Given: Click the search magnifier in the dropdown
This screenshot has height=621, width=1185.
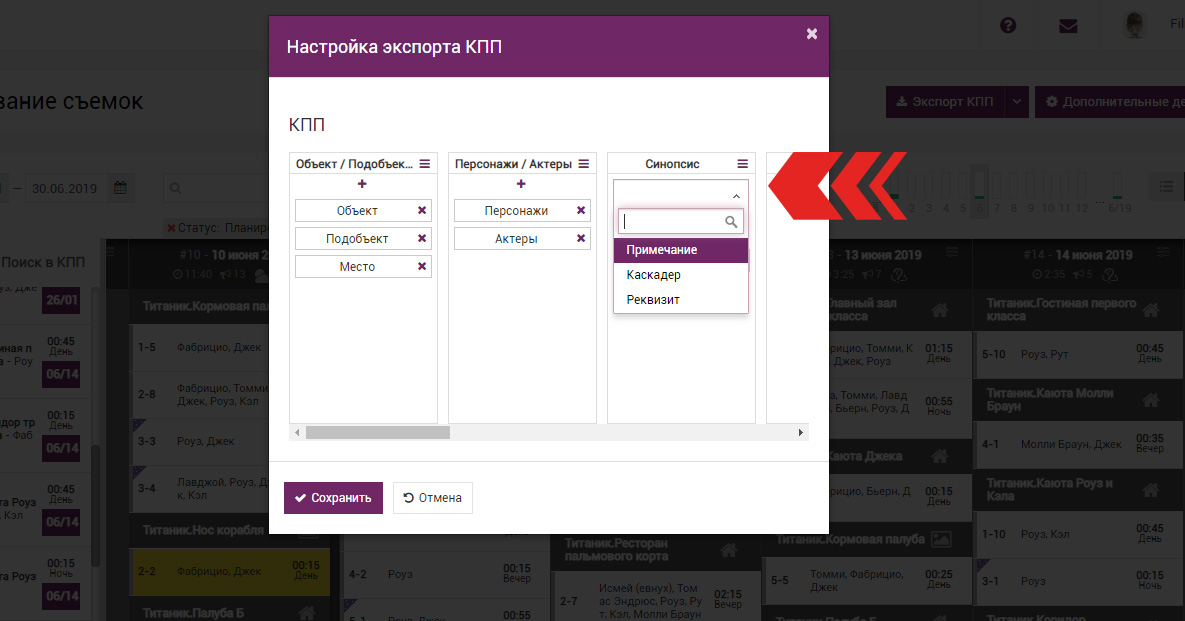Looking at the screenshot, I should [x=731, y=221].
